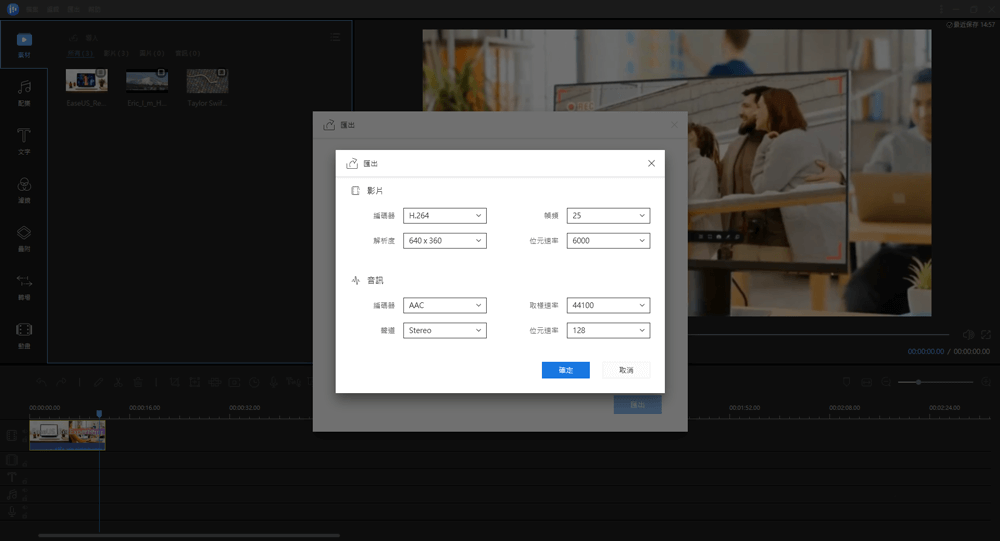Click the blue 確定 confirm button
Viewport: 1000px width, 541px height.
click(566, 370)
